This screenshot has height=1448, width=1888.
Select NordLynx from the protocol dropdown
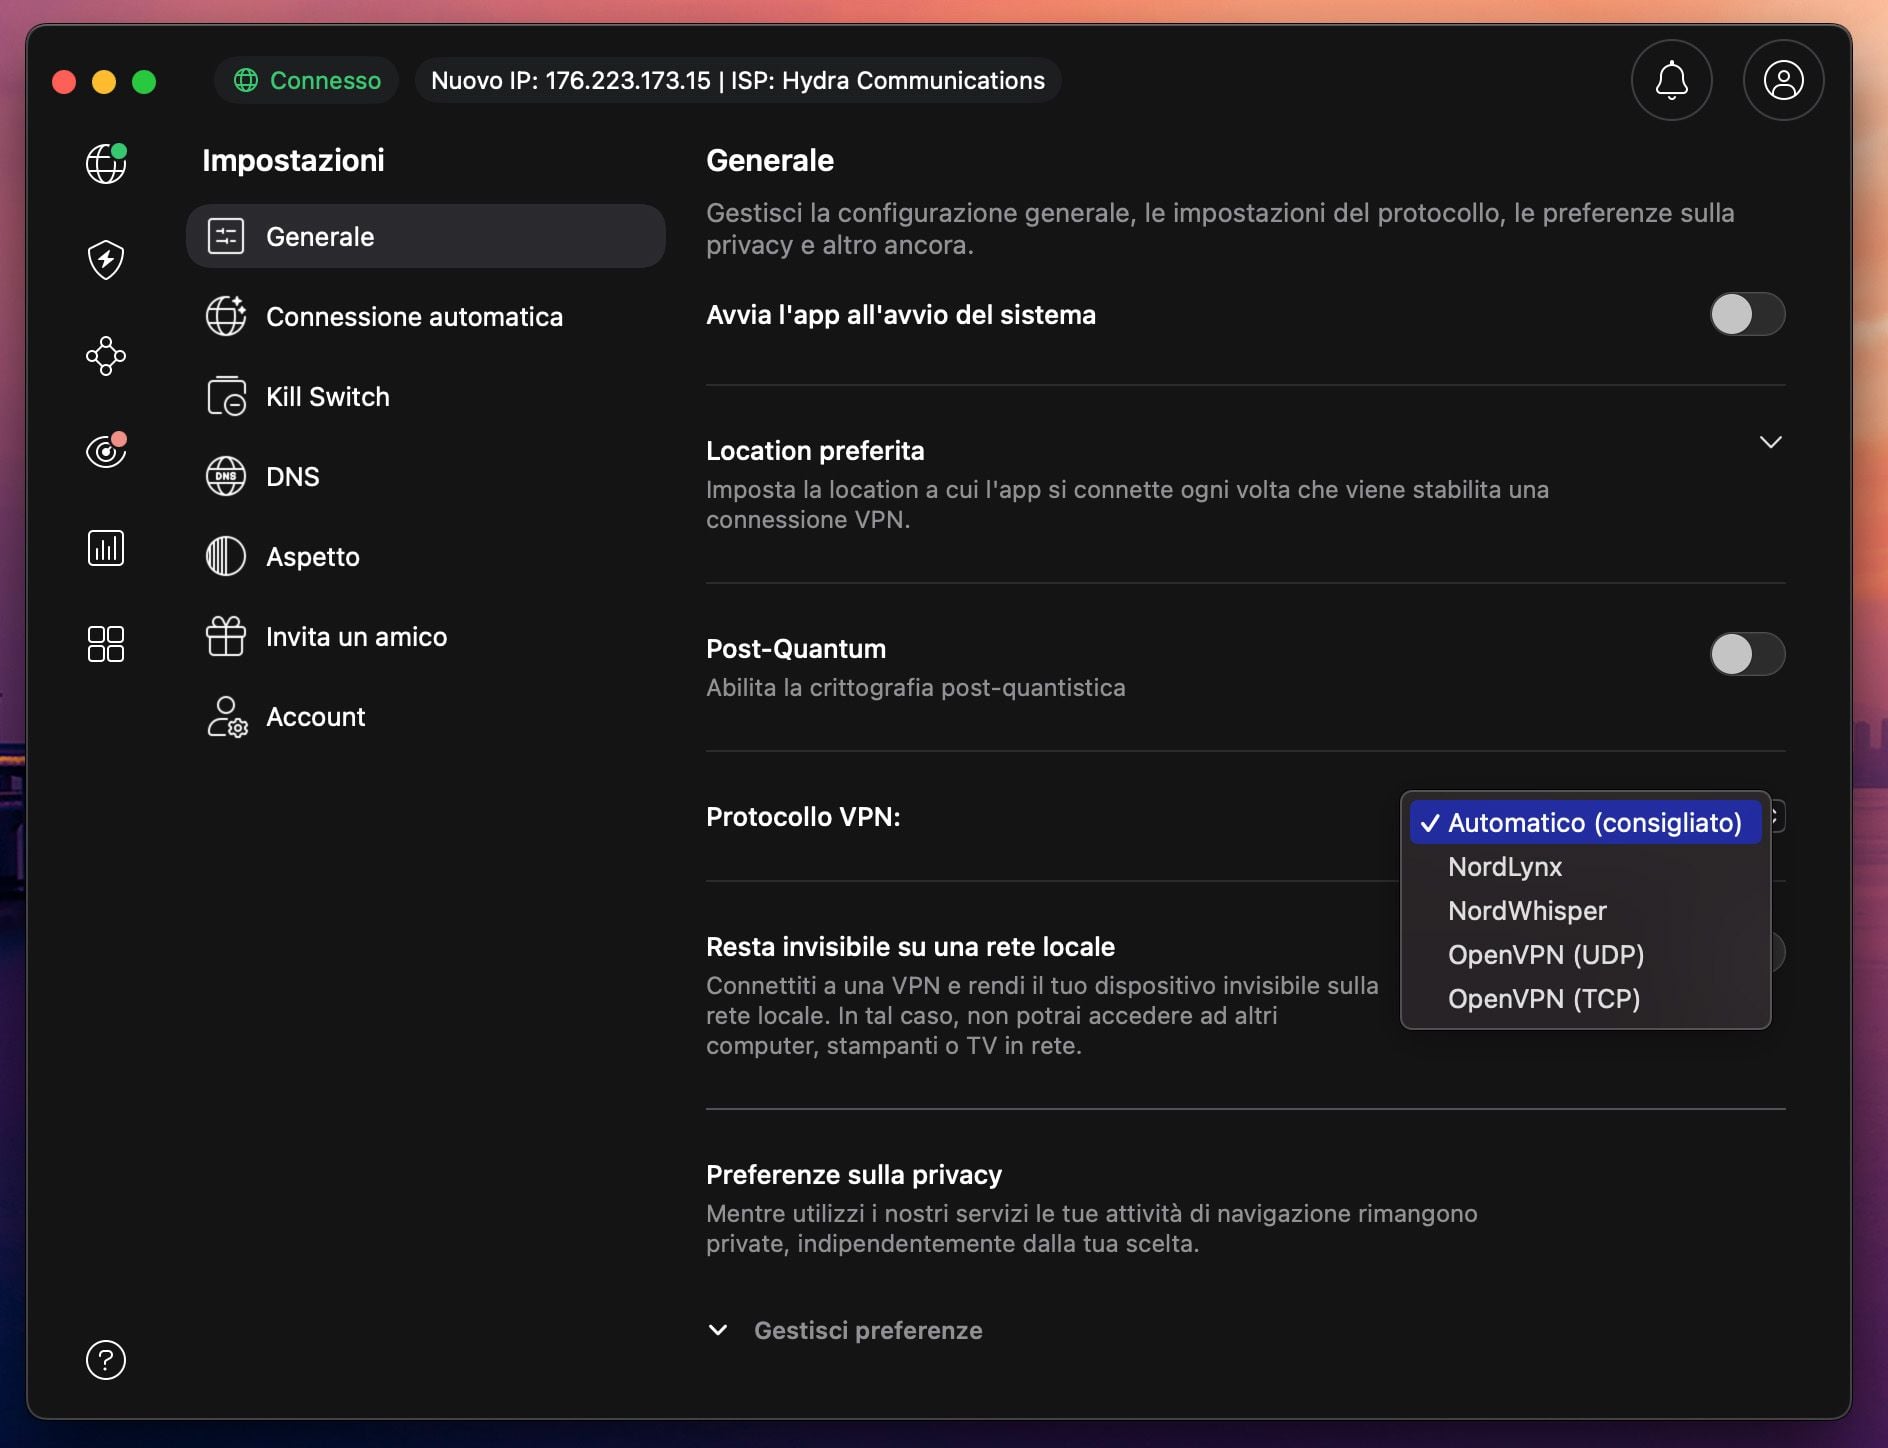[1504, 867]
